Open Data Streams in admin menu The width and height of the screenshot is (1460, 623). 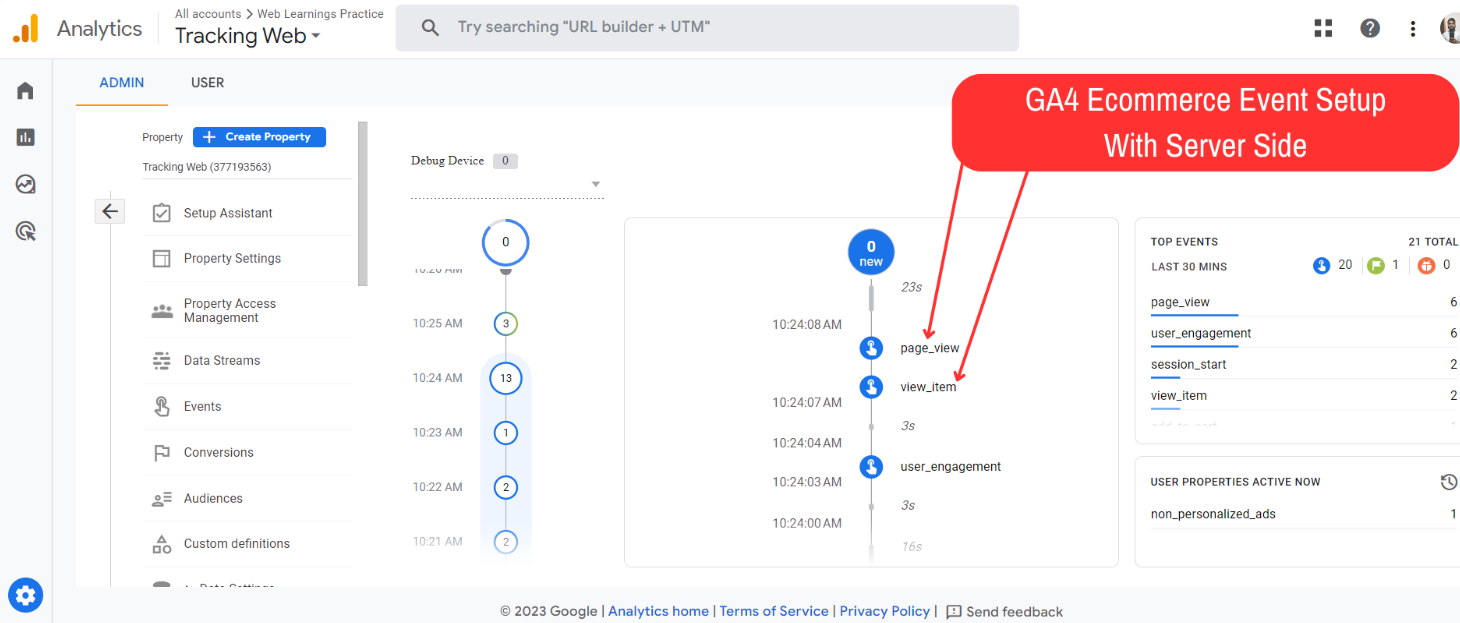[x=221, y=360]
